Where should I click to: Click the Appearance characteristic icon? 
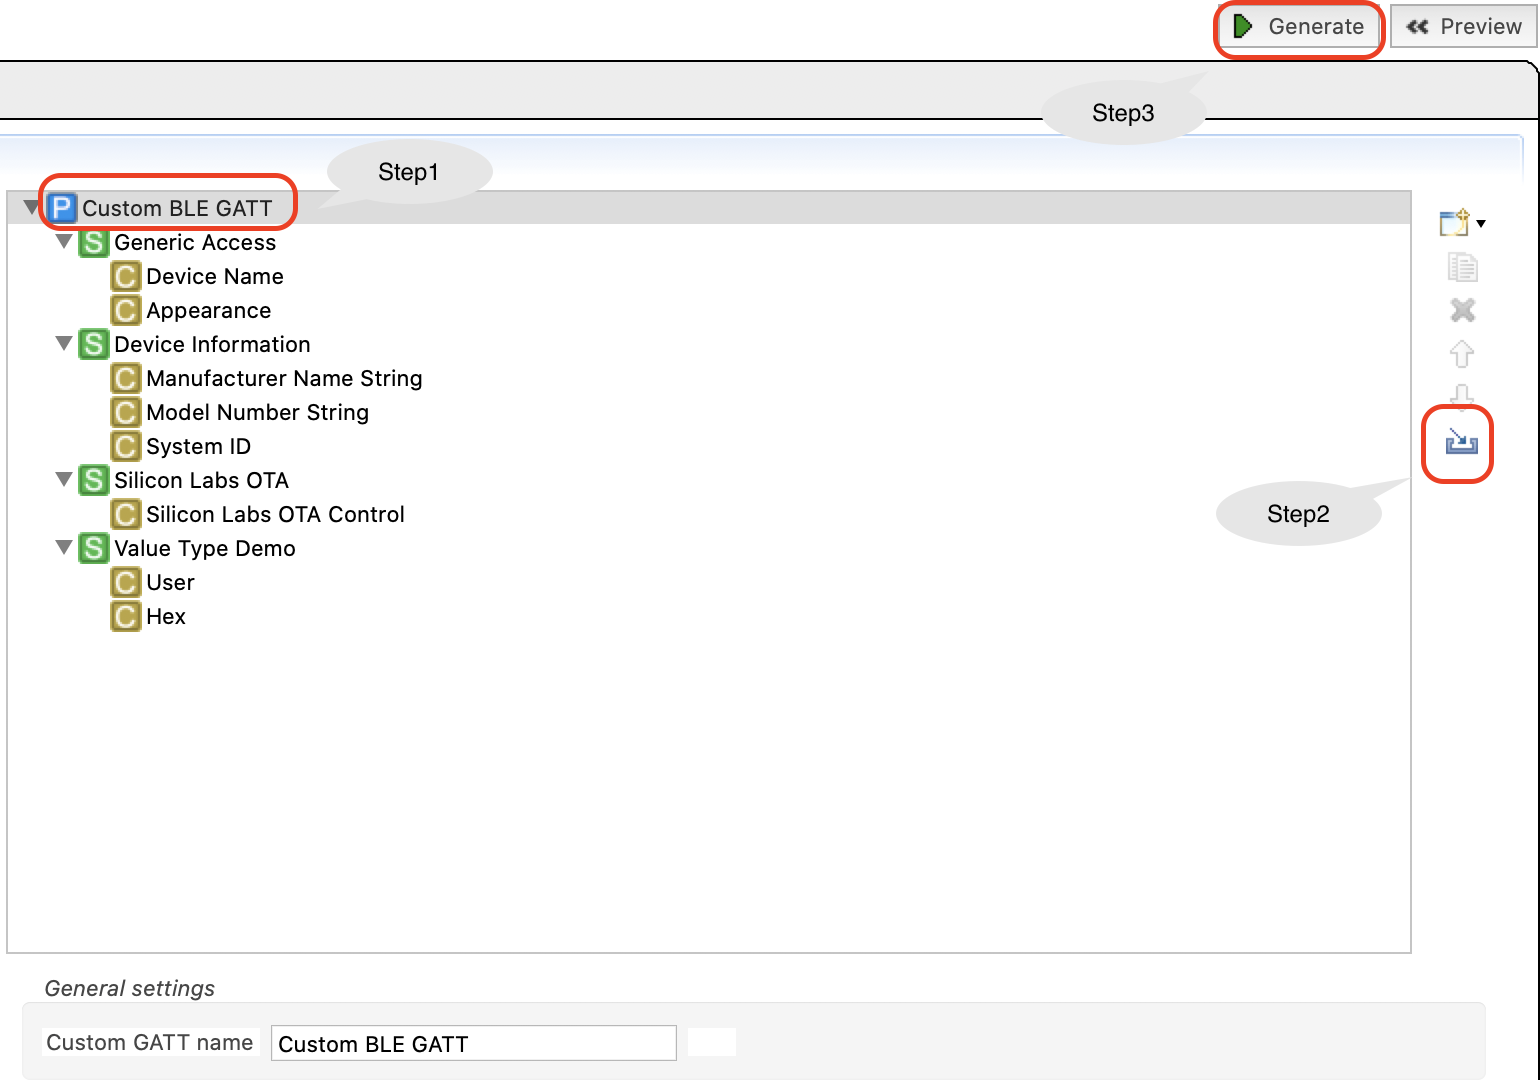126,310
